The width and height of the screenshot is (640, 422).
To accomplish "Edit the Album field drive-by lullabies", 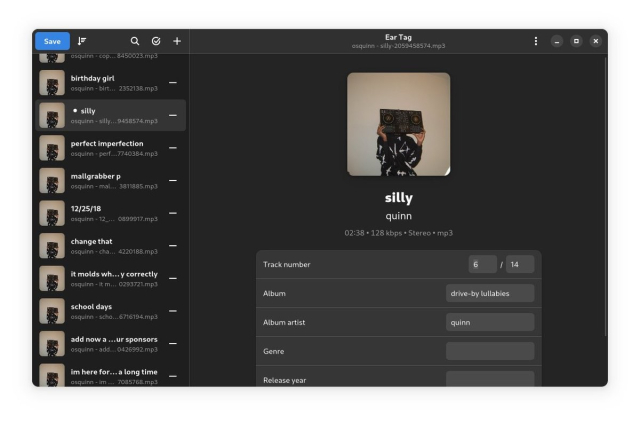I will [x=490, y=293].
